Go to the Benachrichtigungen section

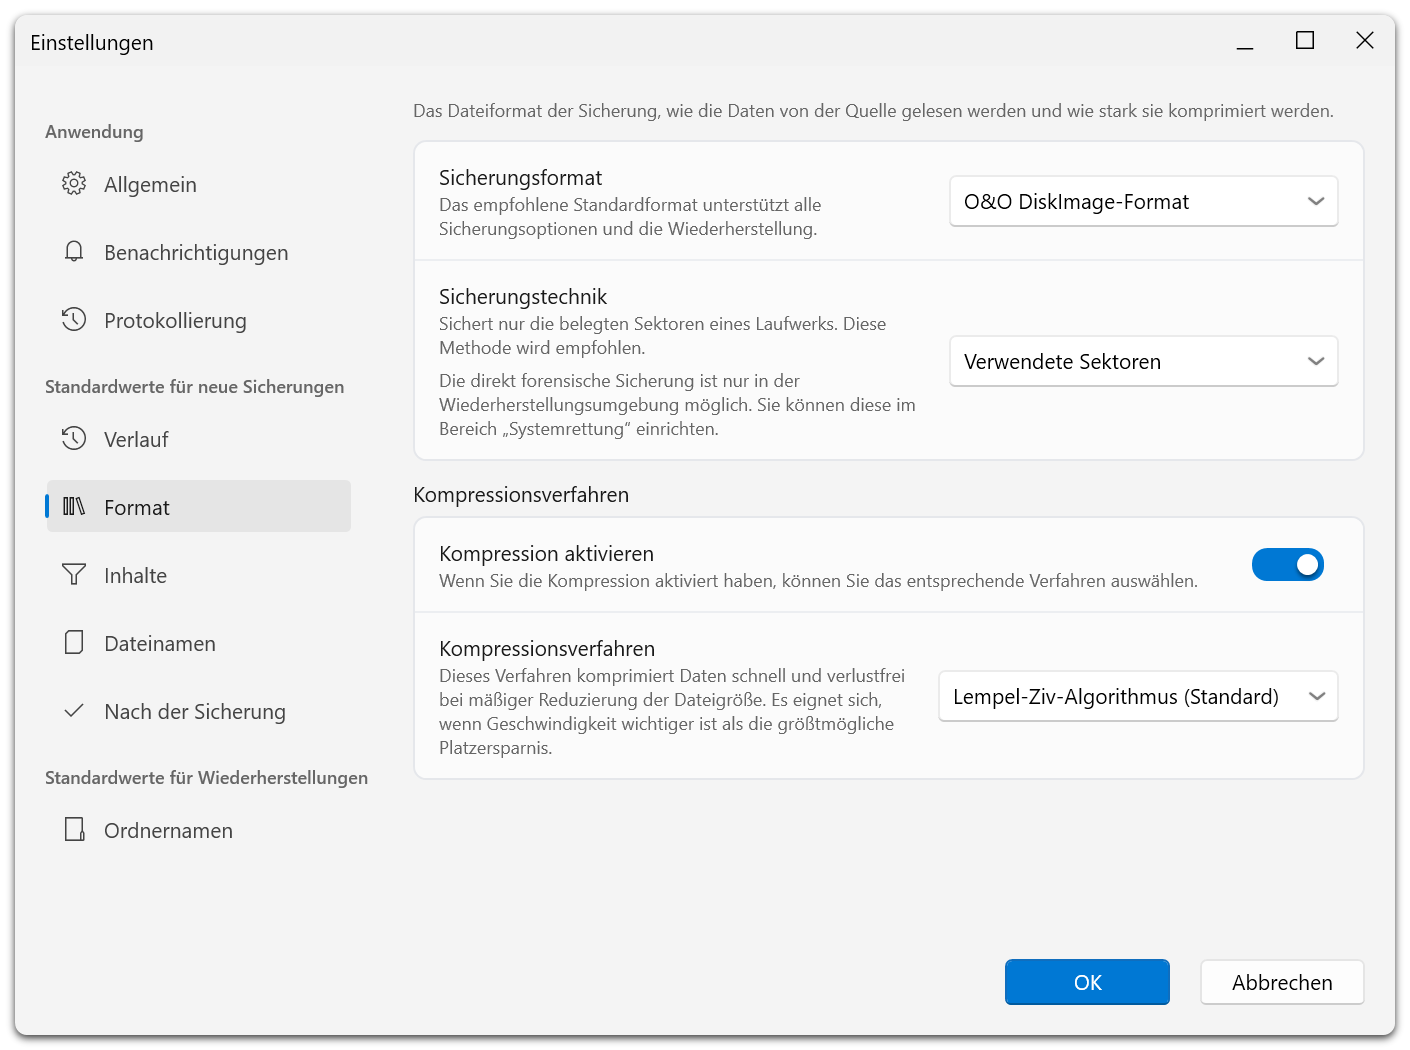pyautogui.click(x=199, y=253)
